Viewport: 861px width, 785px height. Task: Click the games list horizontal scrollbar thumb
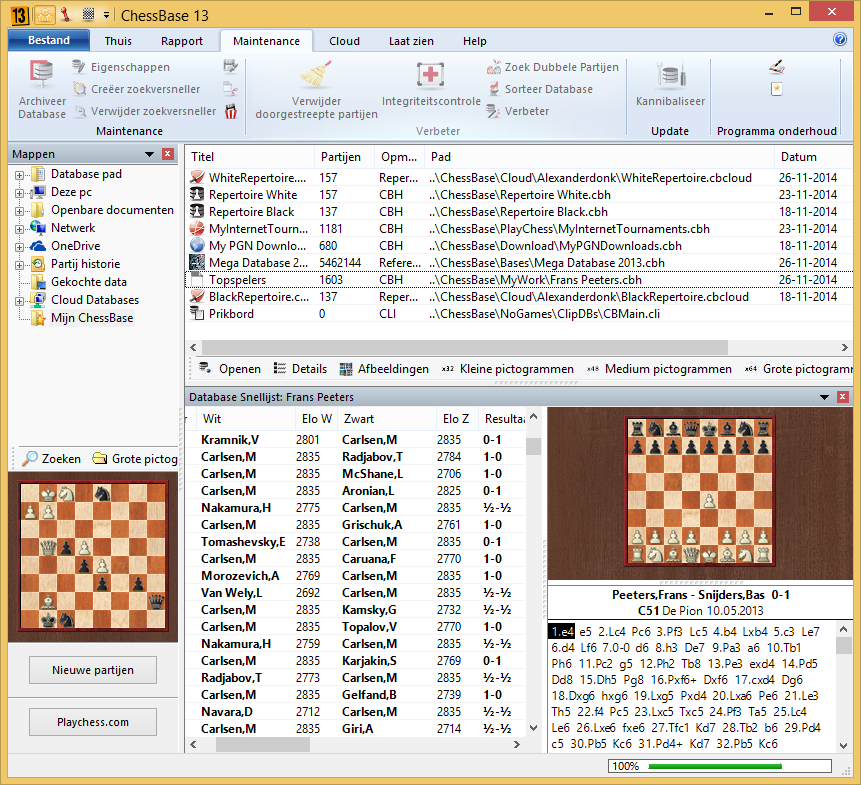(x=262, y=744)
